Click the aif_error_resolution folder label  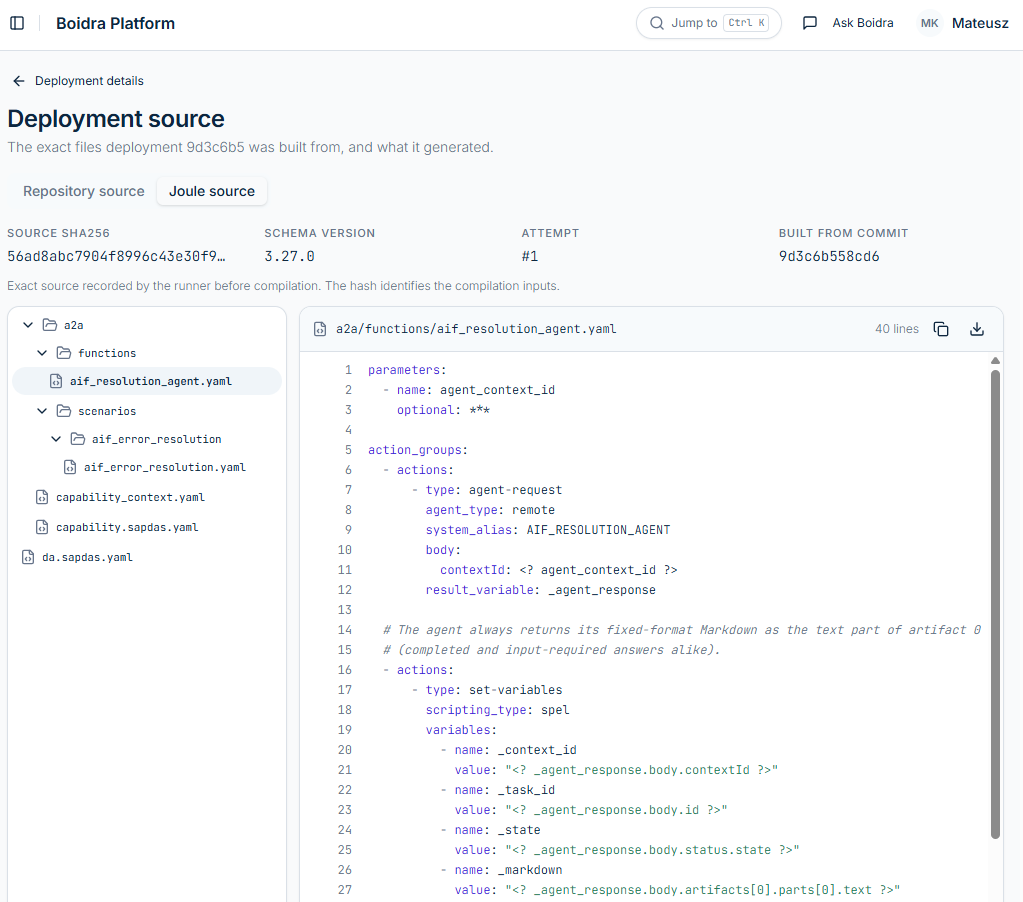[x=157, y=439]
